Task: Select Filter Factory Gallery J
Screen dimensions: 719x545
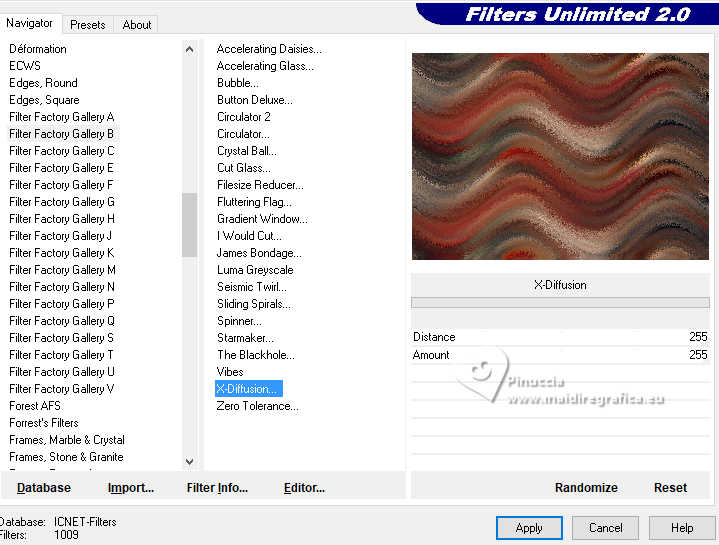Action: click(x=60, y=236)
